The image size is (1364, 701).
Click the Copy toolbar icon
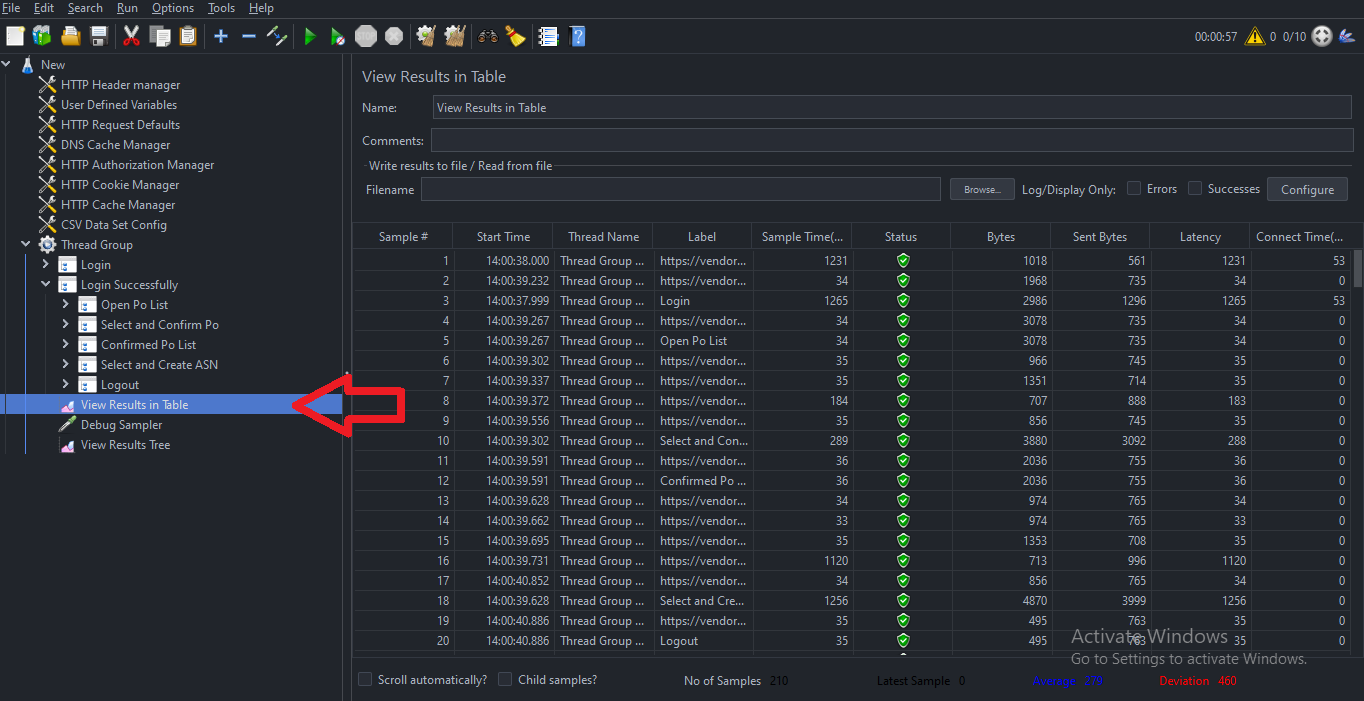point(160,36)
